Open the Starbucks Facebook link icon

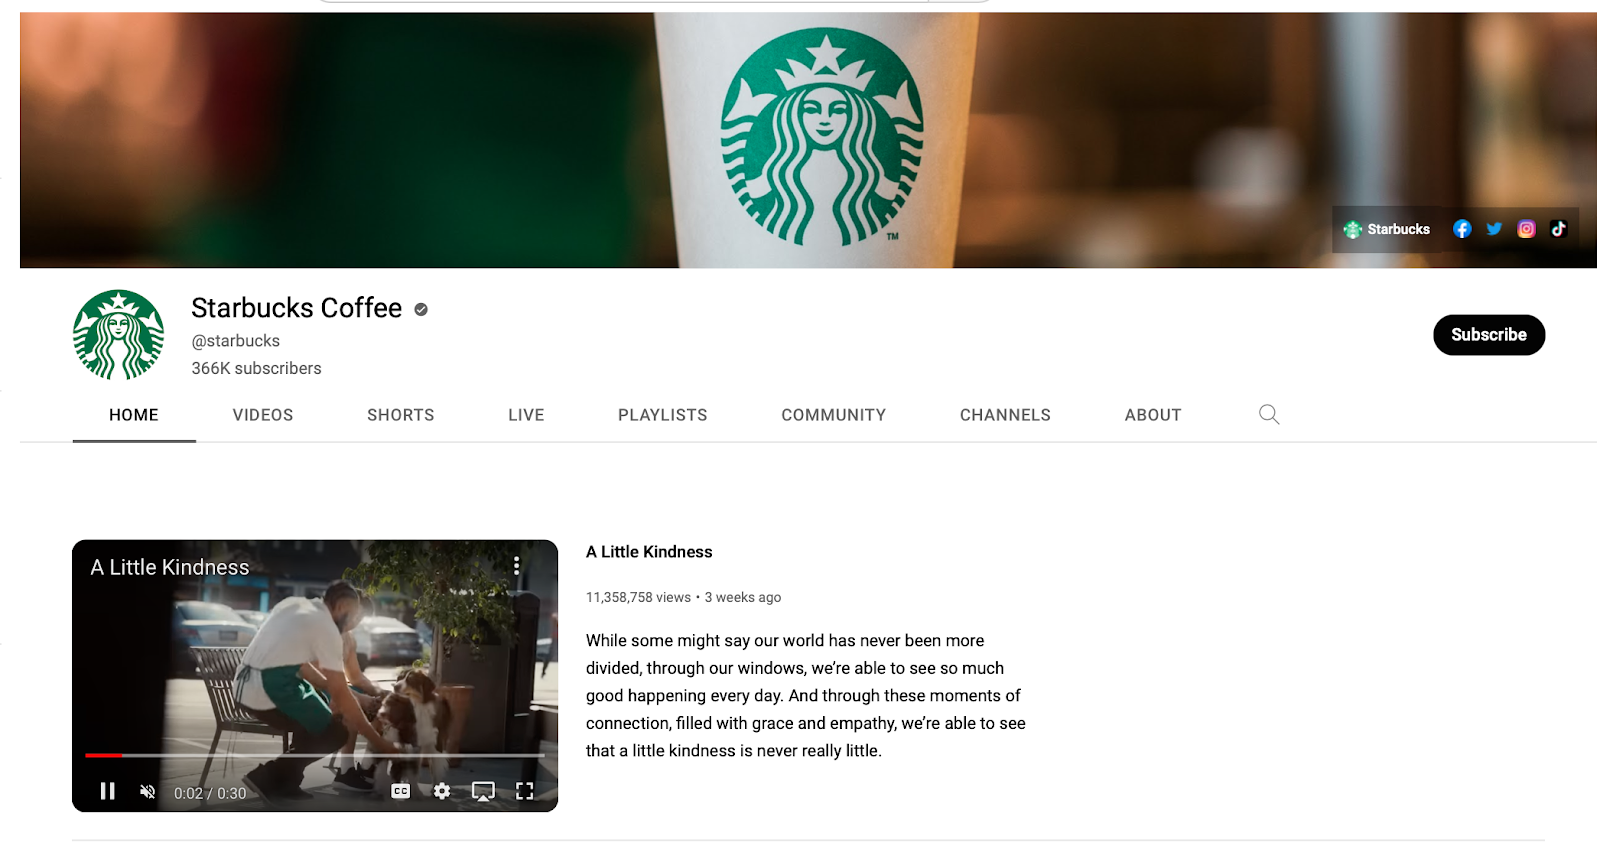coord(1462,229)
